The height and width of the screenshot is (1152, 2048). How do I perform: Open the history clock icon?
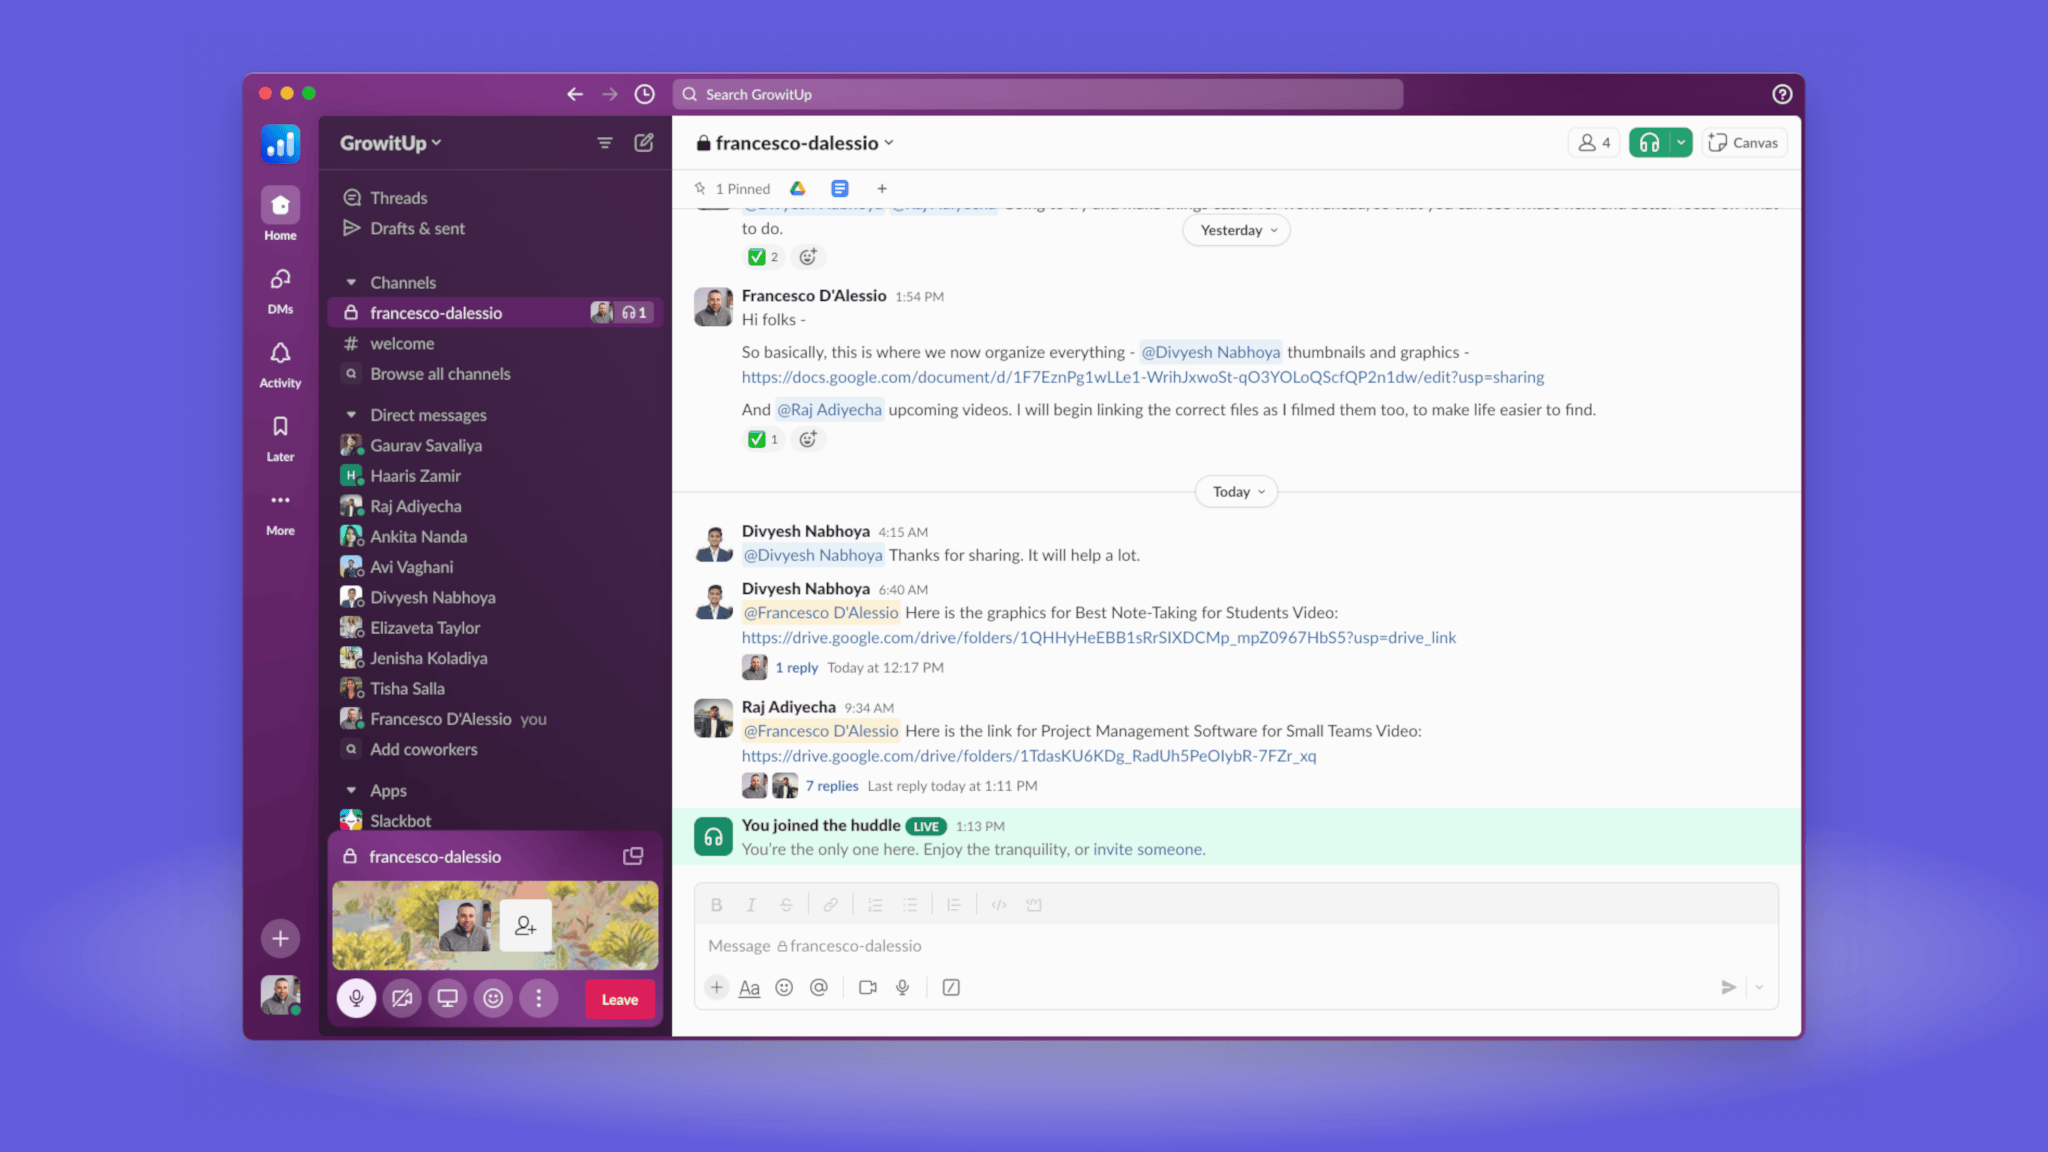(x=645, y=94)
